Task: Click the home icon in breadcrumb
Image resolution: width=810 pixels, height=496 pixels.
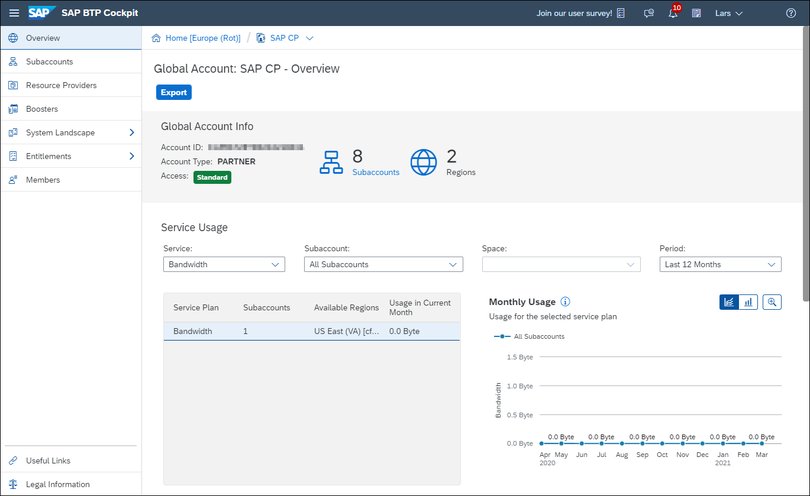Action: click(156, 38)
